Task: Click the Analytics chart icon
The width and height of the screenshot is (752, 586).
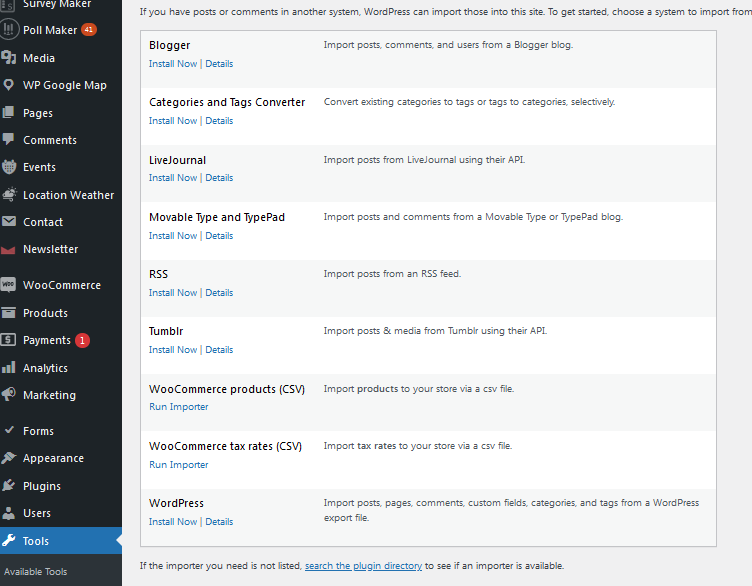Action: pyautogui.click(x=9, y=368)
